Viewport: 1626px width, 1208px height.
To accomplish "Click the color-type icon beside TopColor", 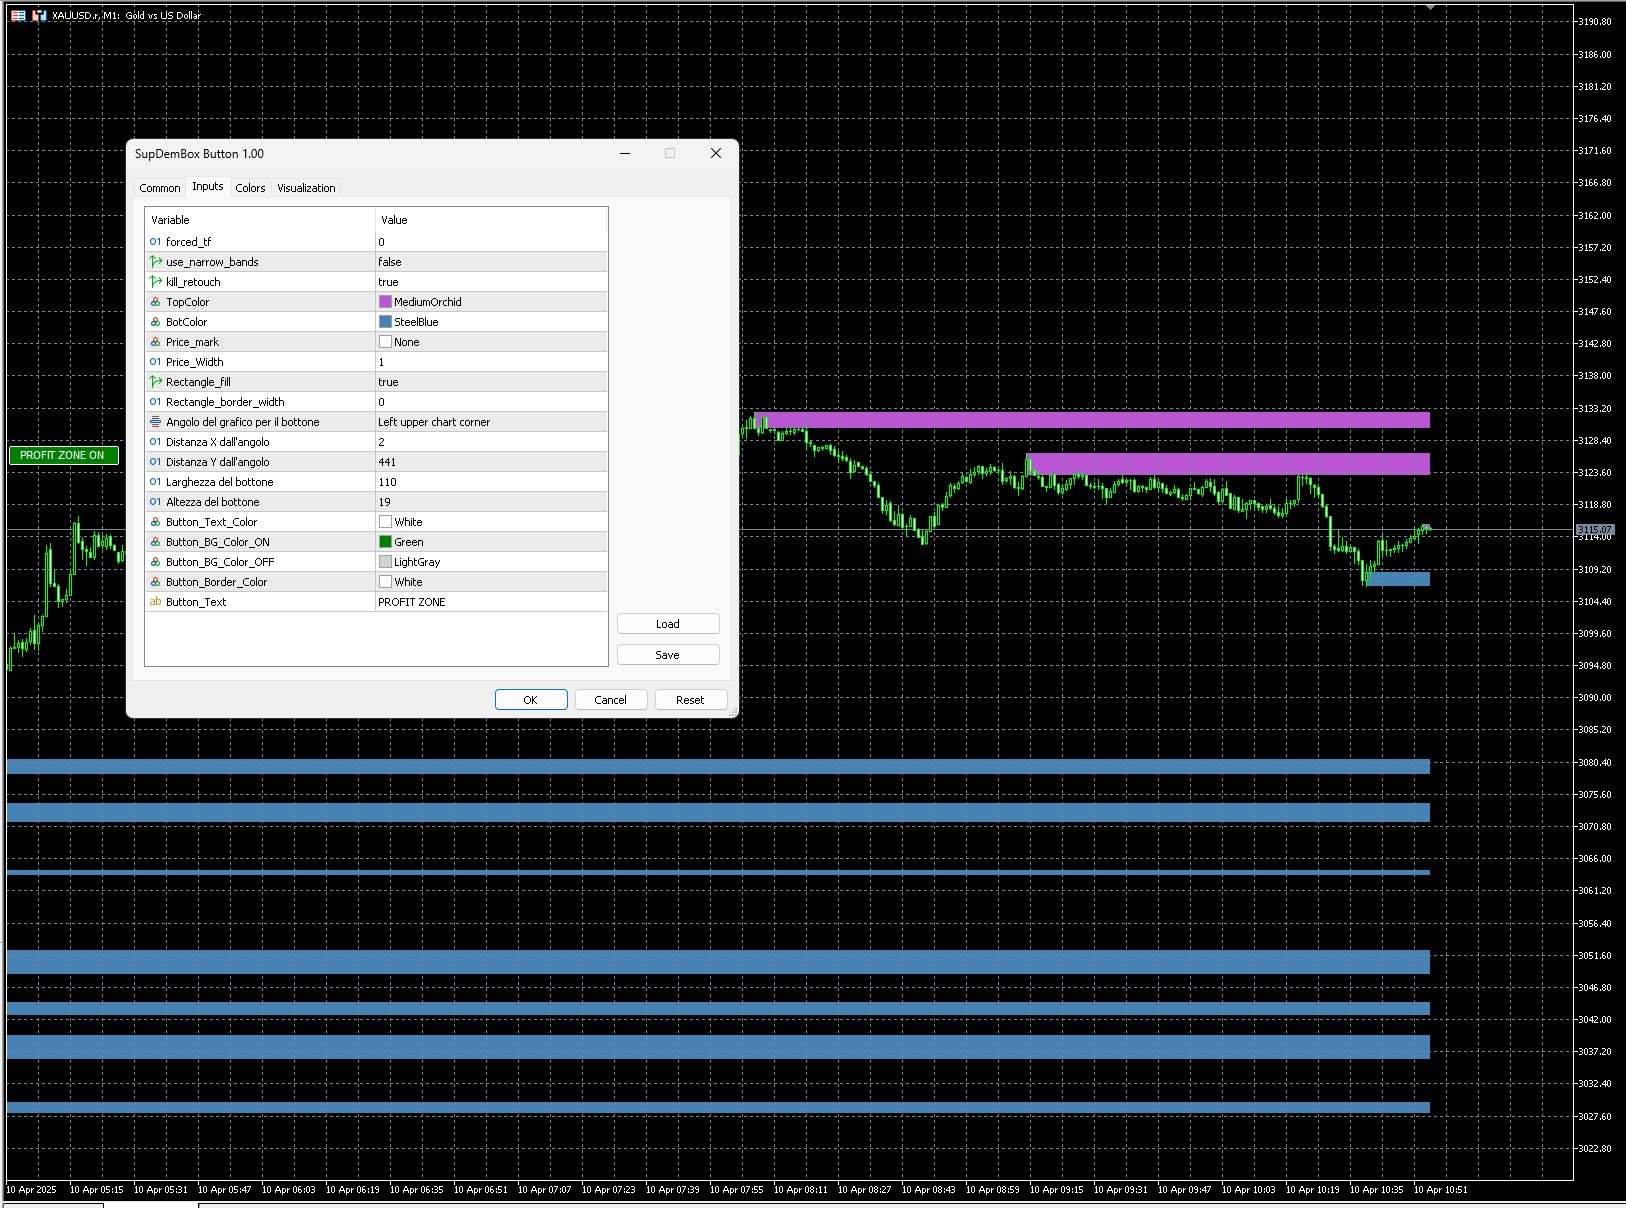I will [155, 302].
